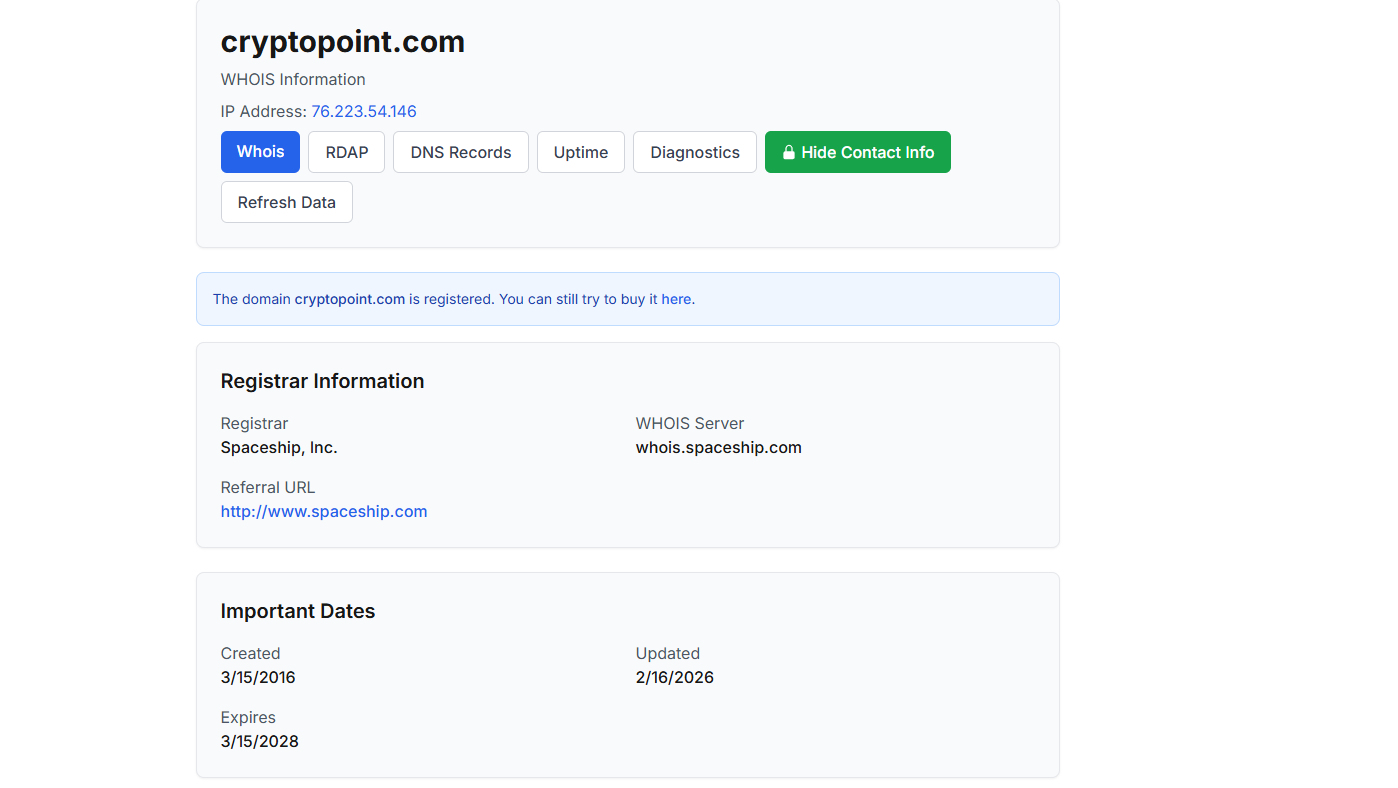Viewport: 1398px width, 788px height.
Task: Click the Registrar Information section header
Action: click(322, 381)
